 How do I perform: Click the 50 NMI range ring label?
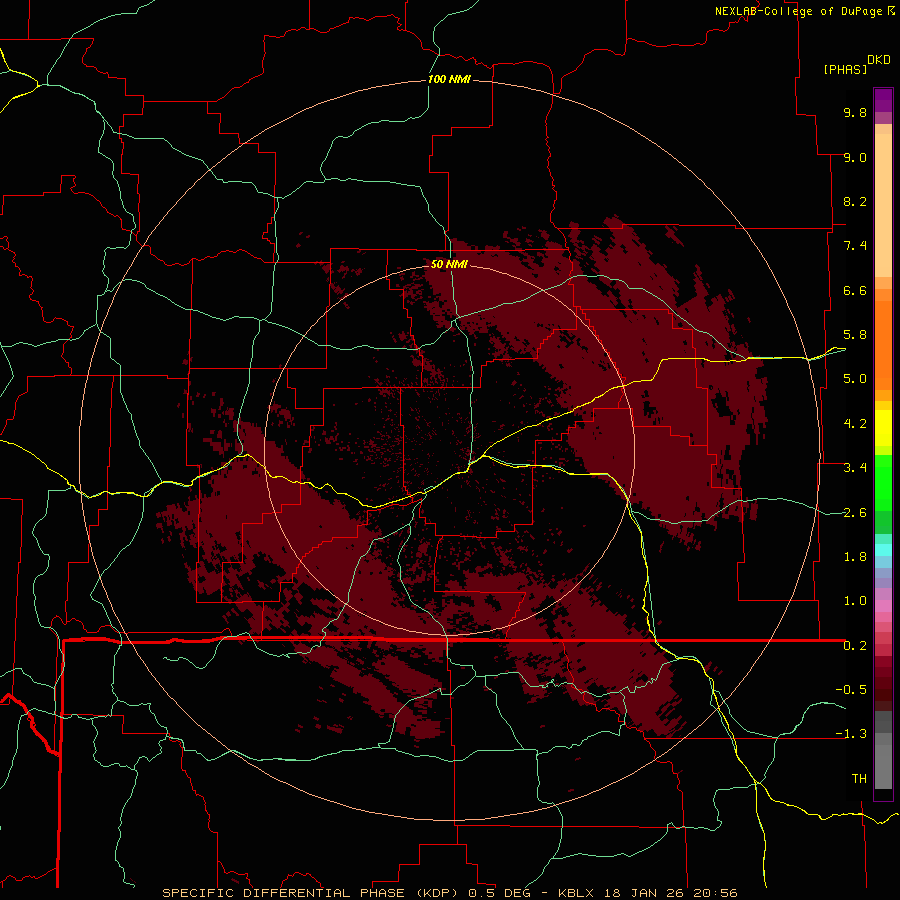pyautogui.click(x=449, y=264)
